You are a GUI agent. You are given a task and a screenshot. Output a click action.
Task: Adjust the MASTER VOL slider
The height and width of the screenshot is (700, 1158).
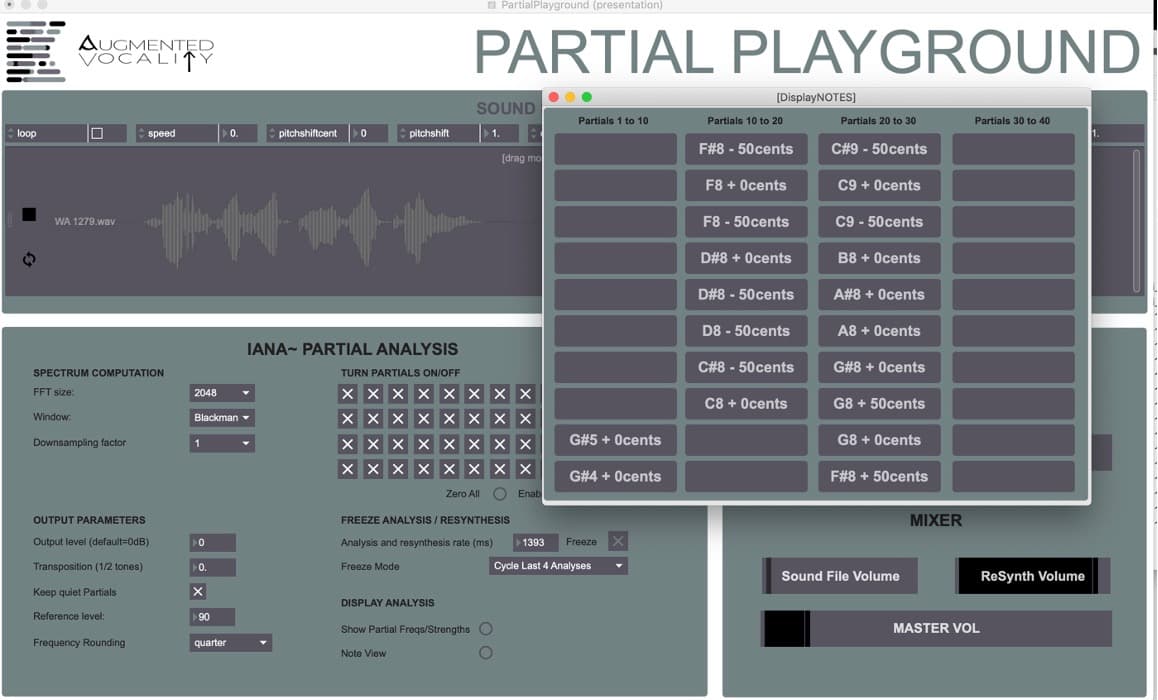click(x=936, y=628)
